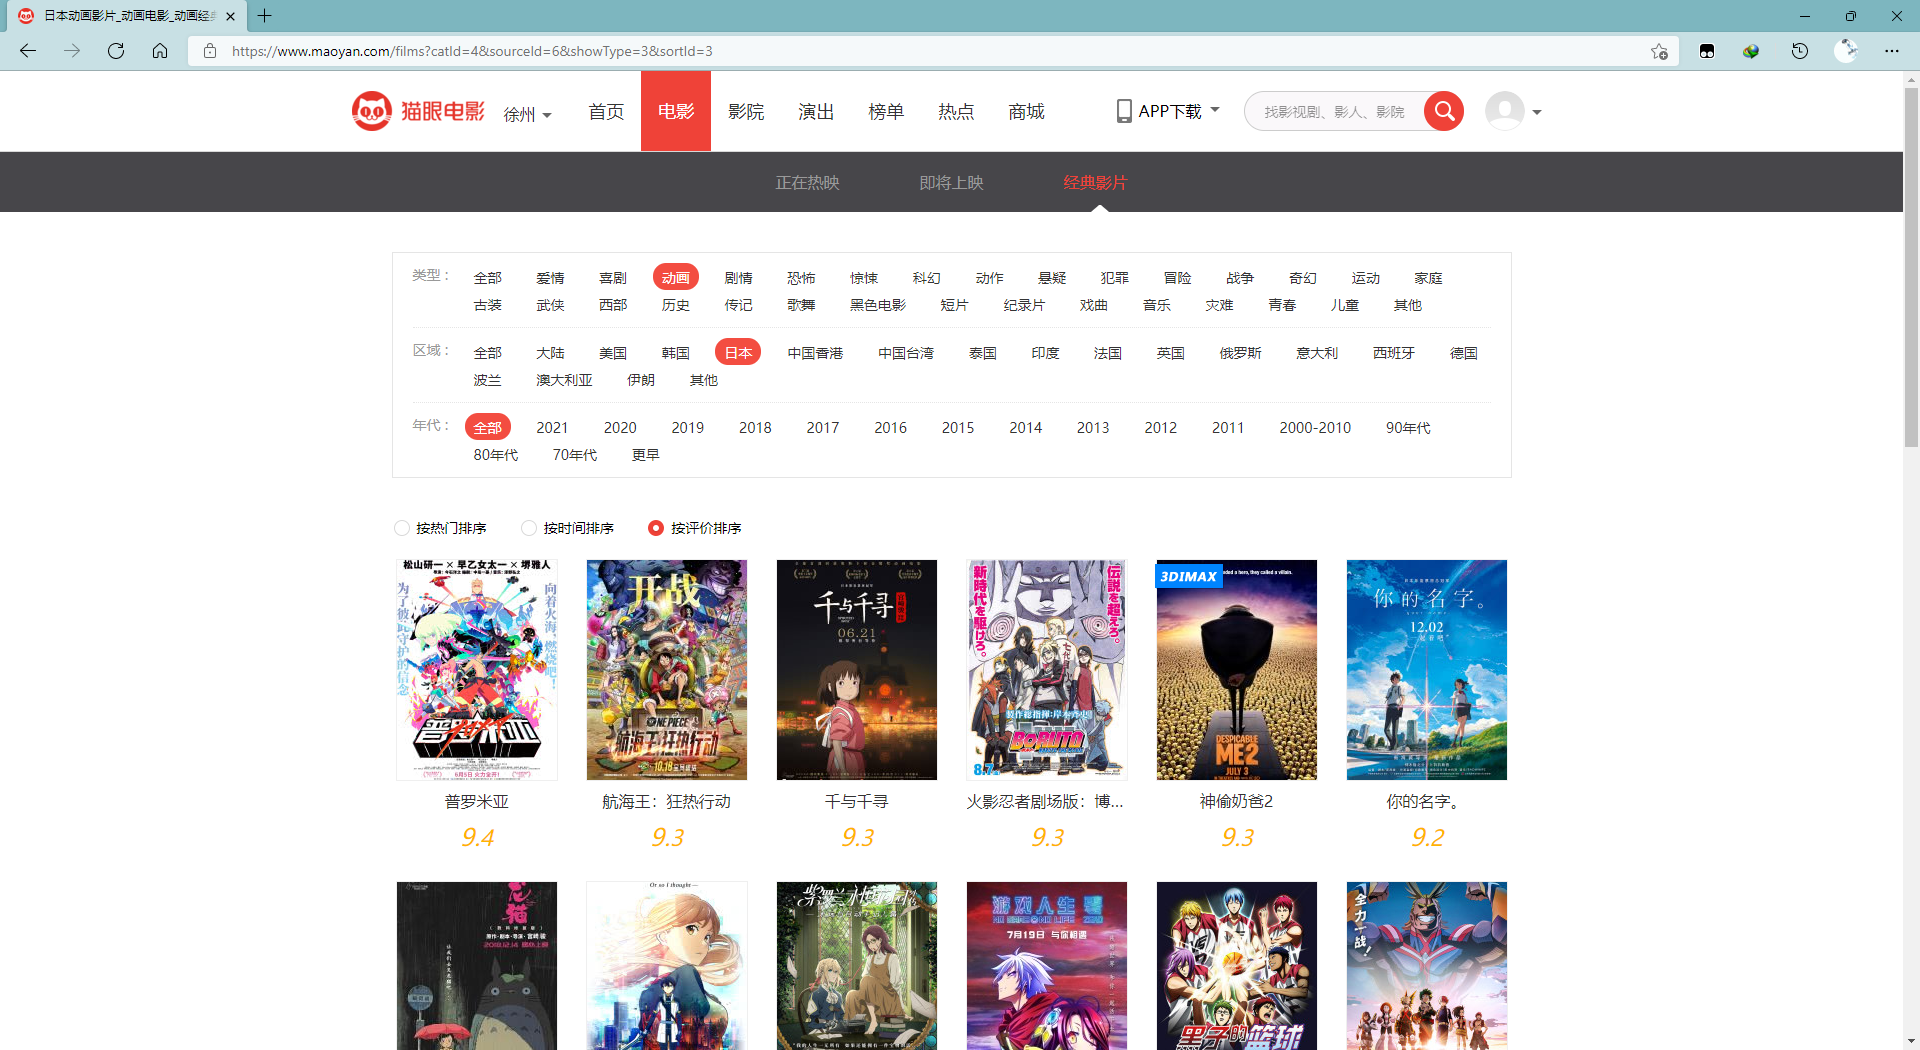Screen dimensions: 1920x1050
Task: Click the browser profile avatar icon
Action: point(1846,51)
